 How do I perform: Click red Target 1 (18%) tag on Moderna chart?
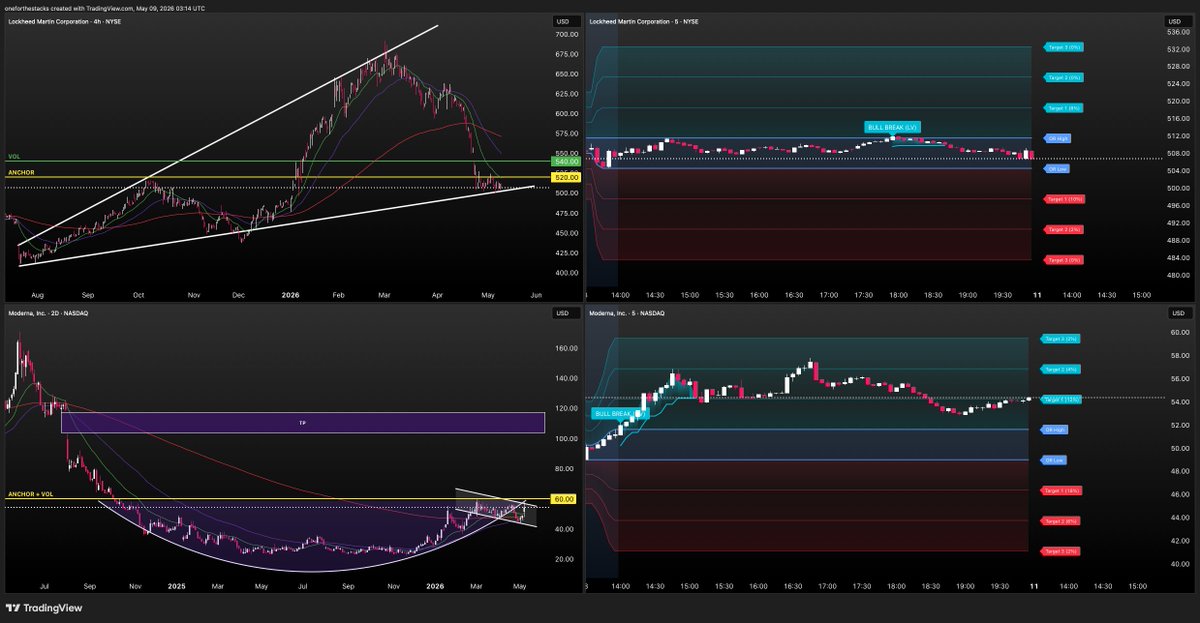(1063, 491)
